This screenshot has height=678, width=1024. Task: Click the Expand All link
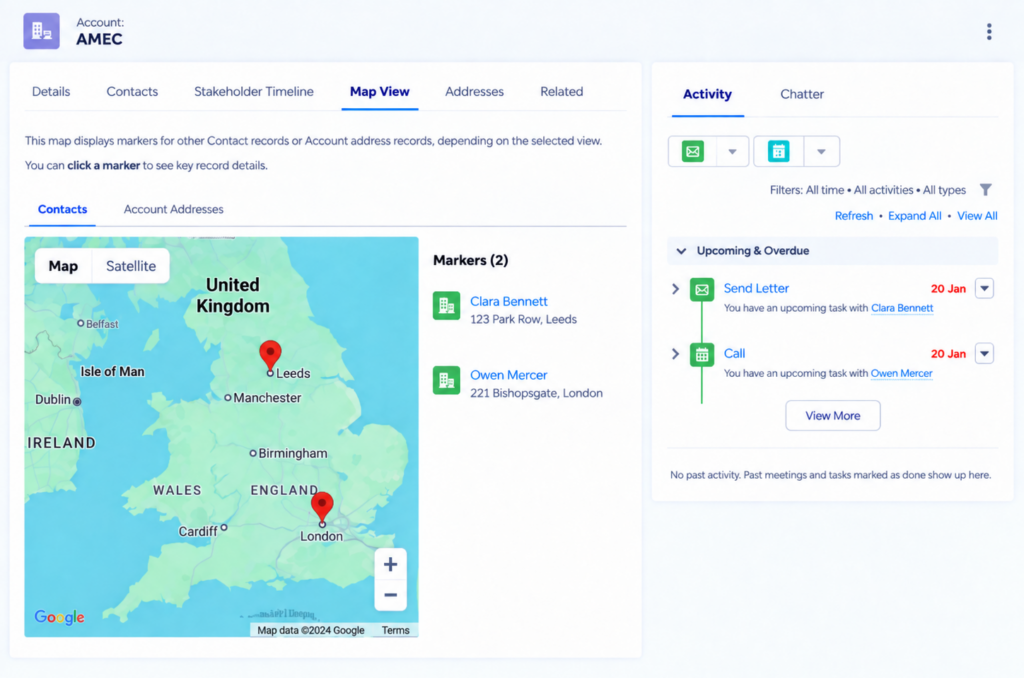914,216
